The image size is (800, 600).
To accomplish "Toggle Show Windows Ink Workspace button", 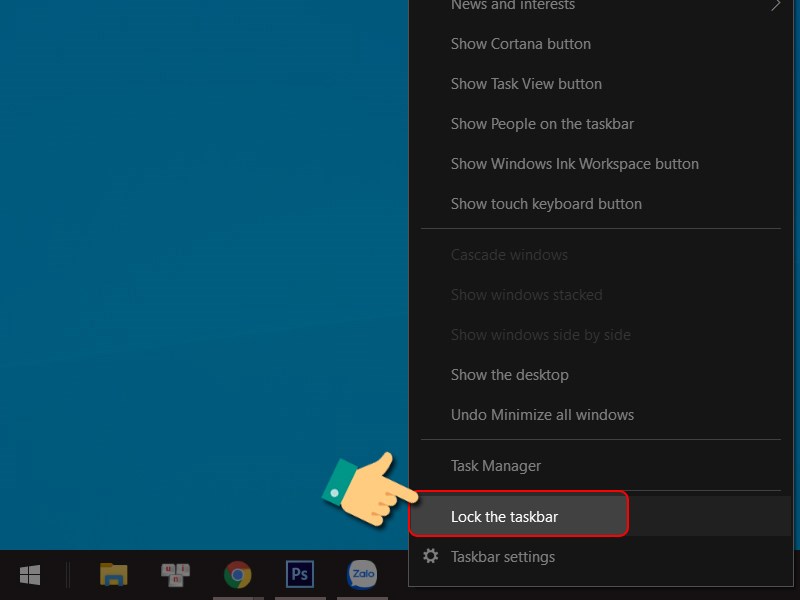I will (574, 164).
